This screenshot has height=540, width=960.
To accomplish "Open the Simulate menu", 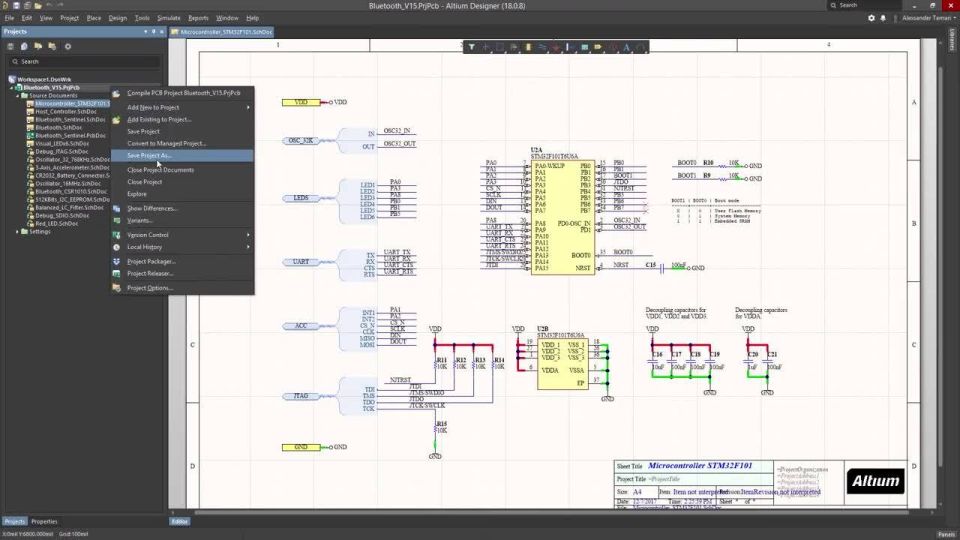I will pyautogui.click(x=168, y=18).
